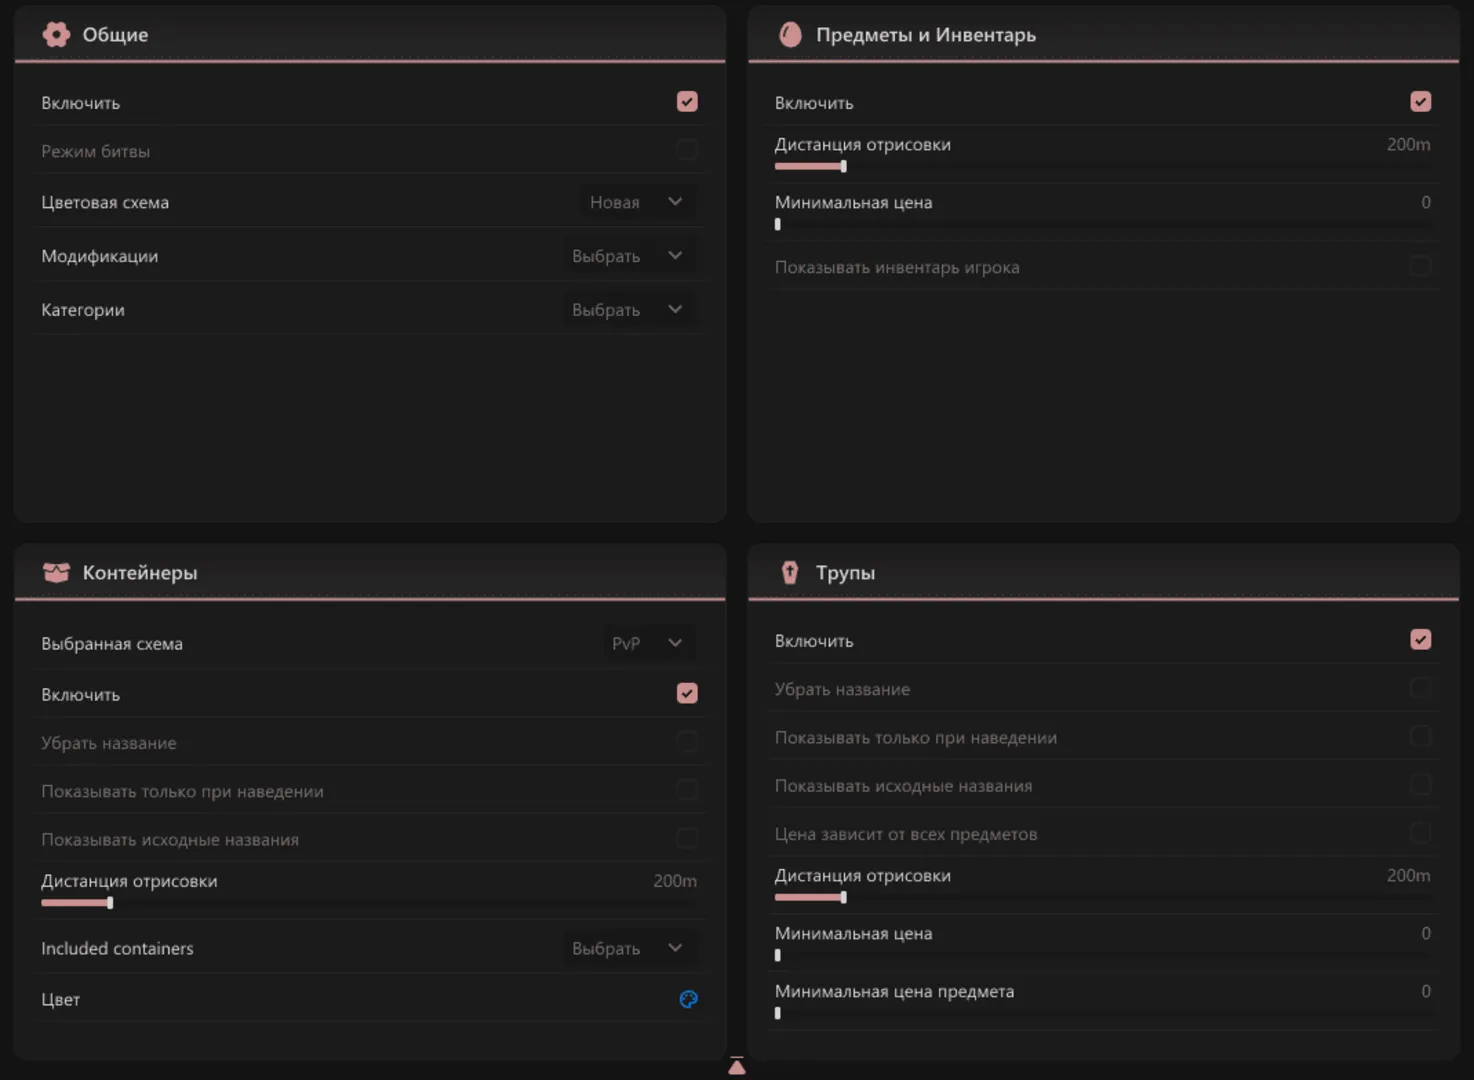Click the box icon beside Контейнеры
The image size is (1474, 1080).
coord(56,573)
